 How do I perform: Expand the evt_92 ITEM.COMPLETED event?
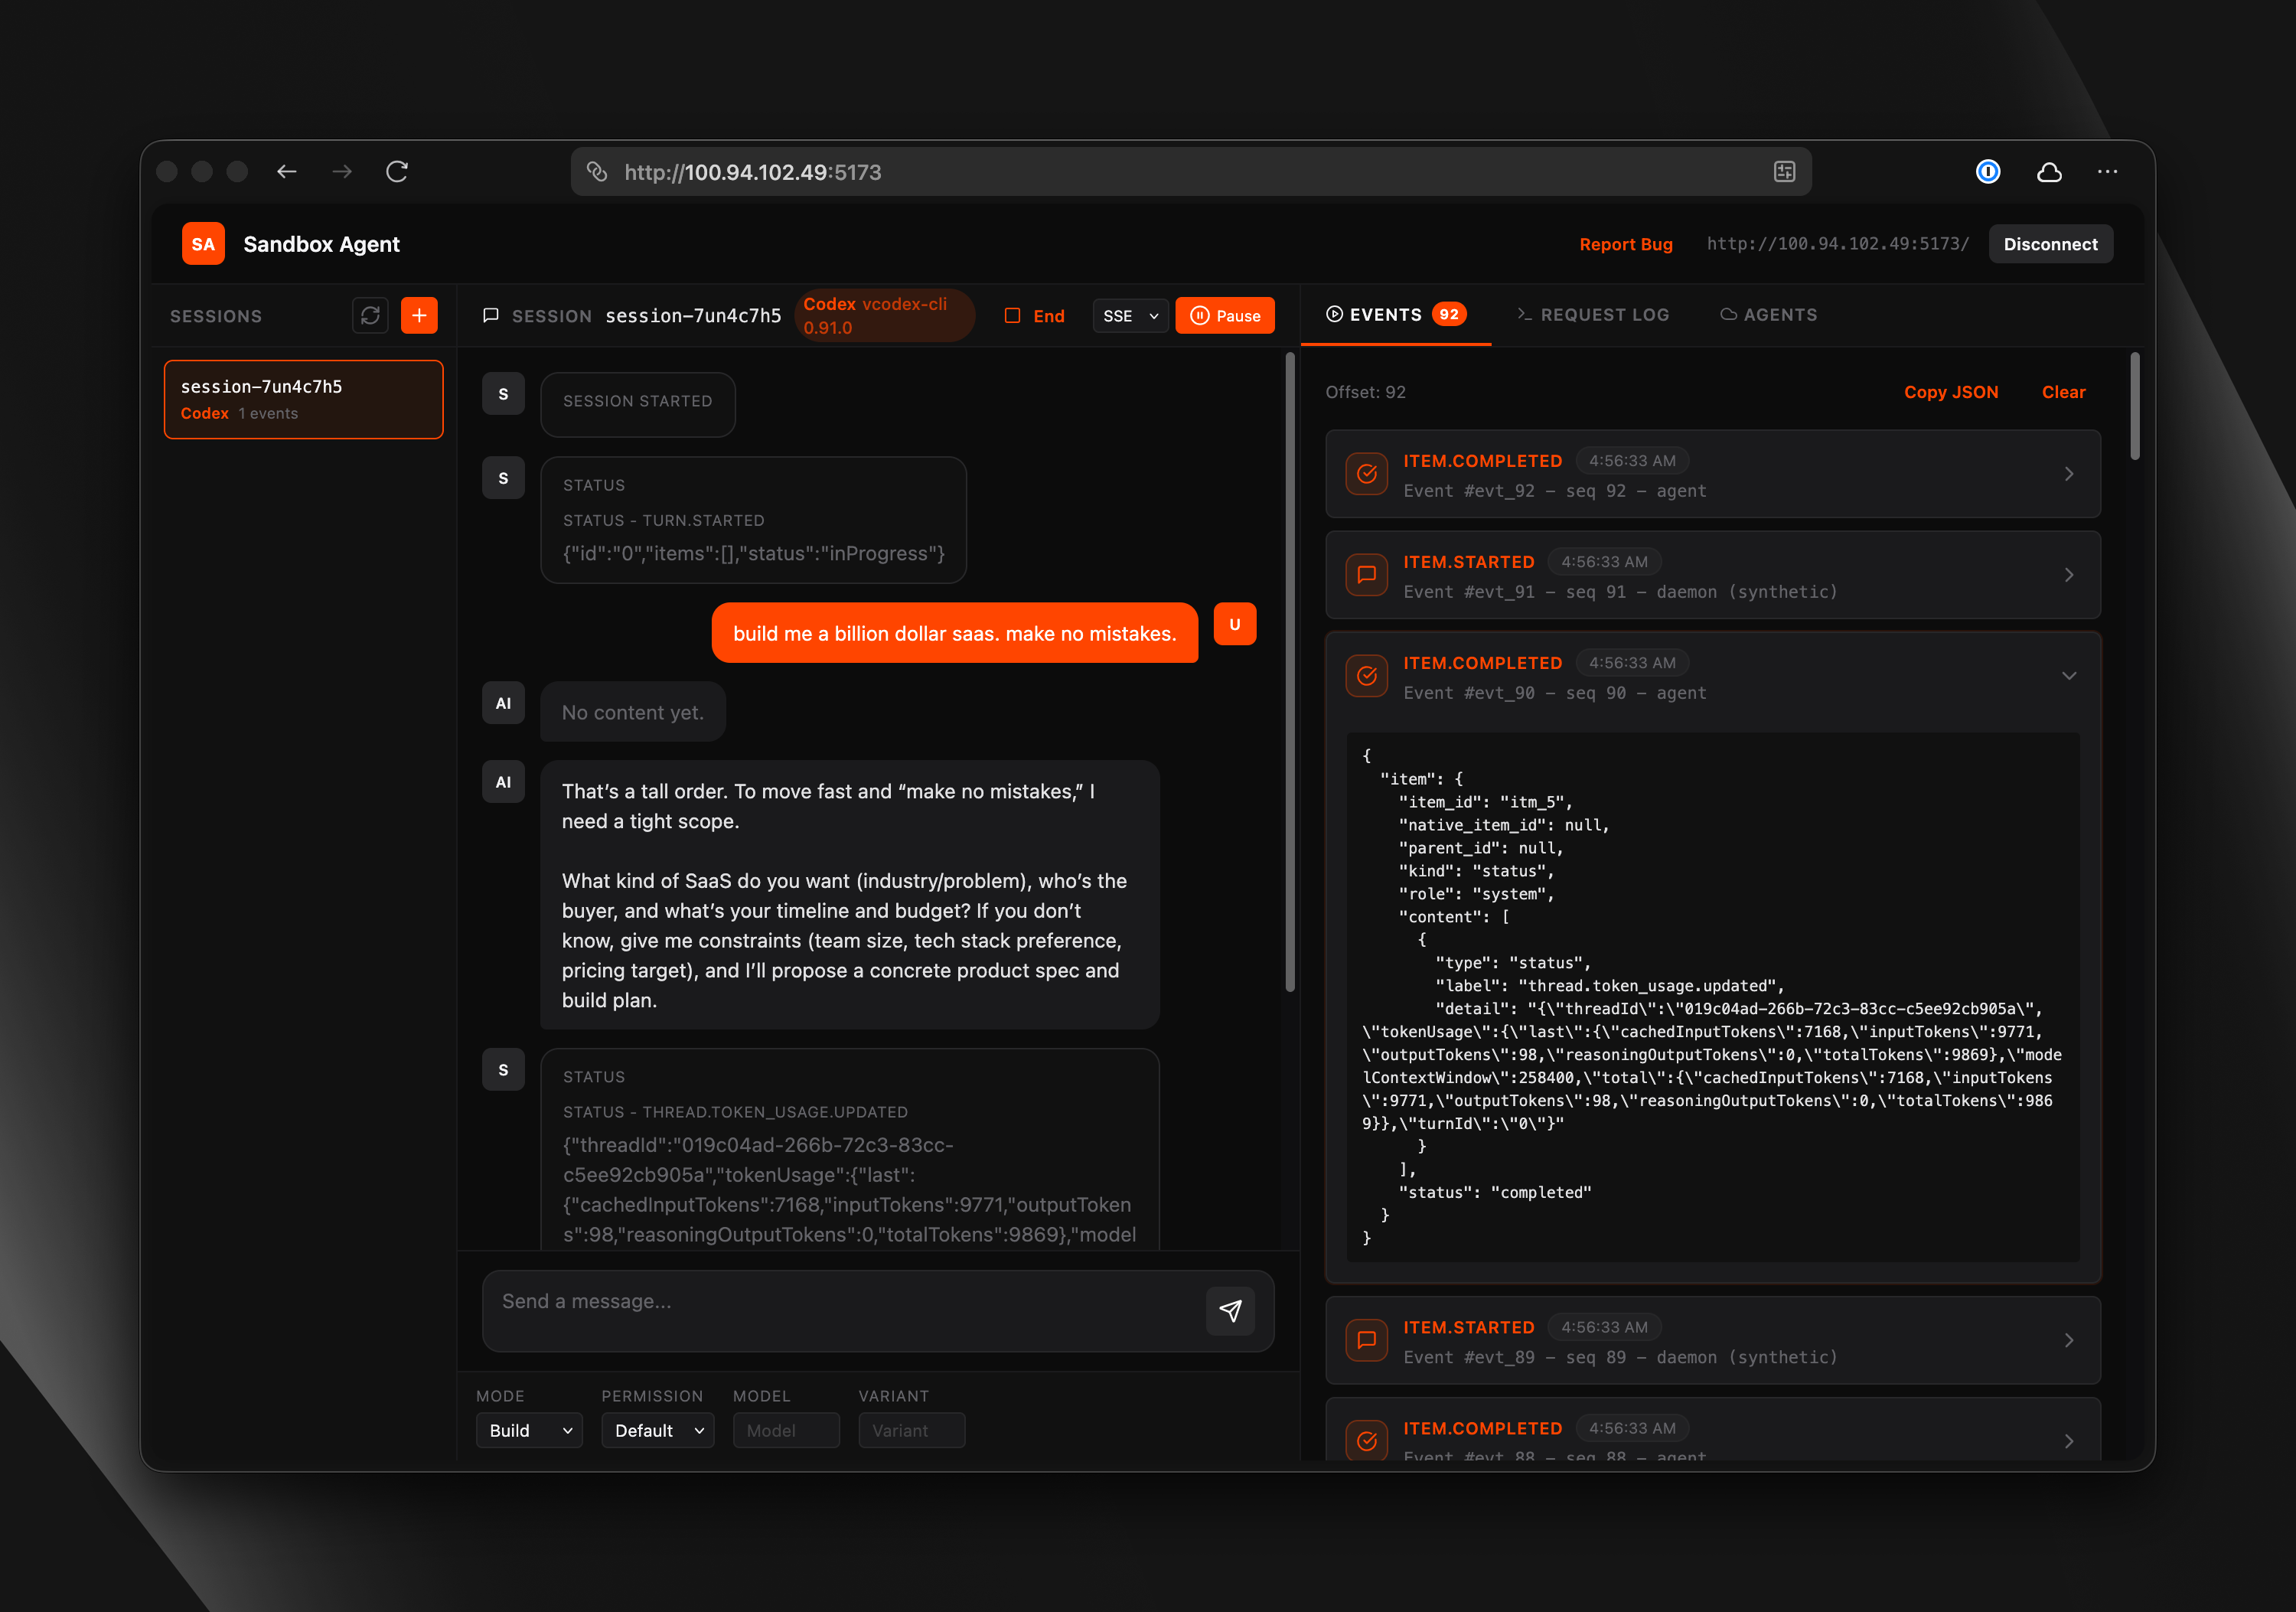click(2068, 474)
